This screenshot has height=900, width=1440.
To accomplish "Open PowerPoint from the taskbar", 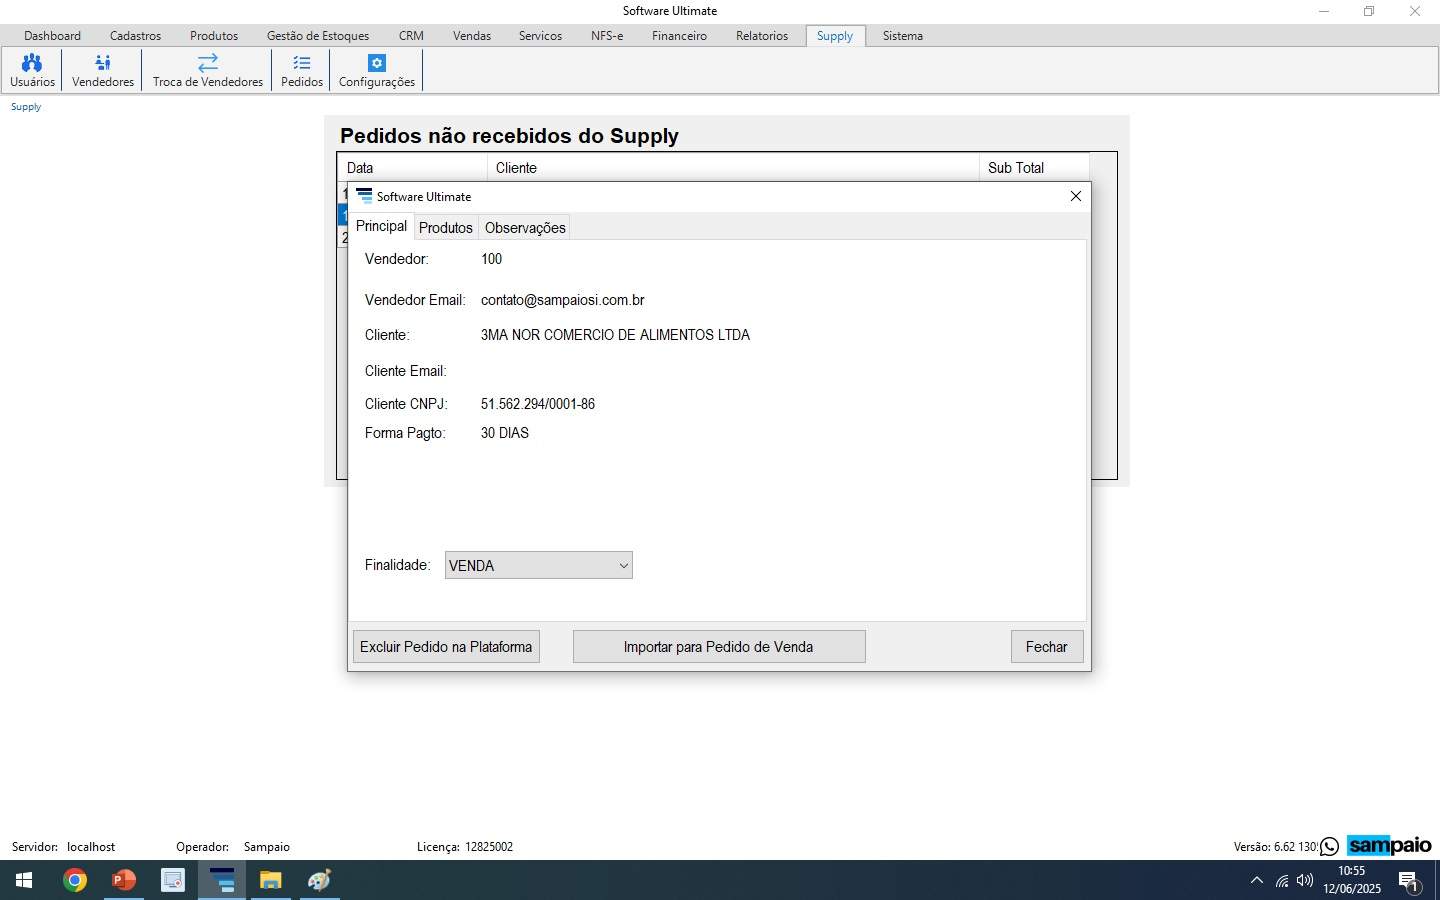I will click(x=124, y=880).
